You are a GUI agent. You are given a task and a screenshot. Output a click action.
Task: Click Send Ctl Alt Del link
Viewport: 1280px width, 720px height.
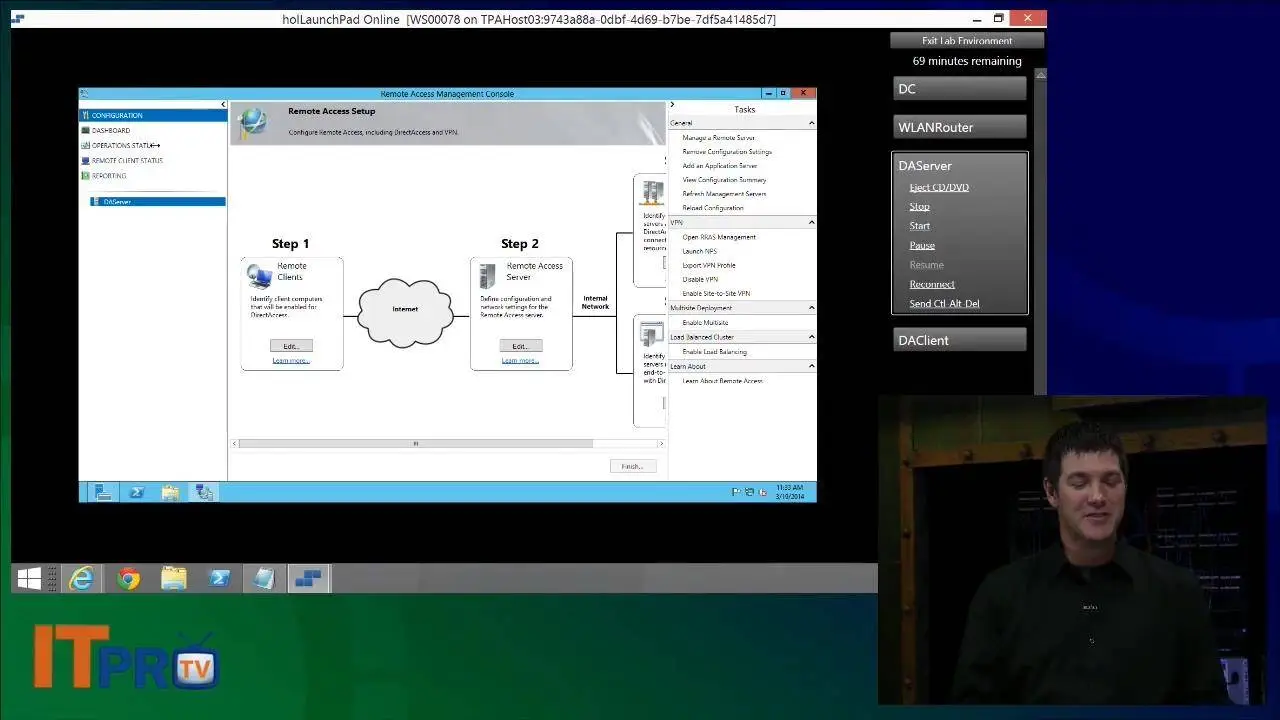coord(944,303)
